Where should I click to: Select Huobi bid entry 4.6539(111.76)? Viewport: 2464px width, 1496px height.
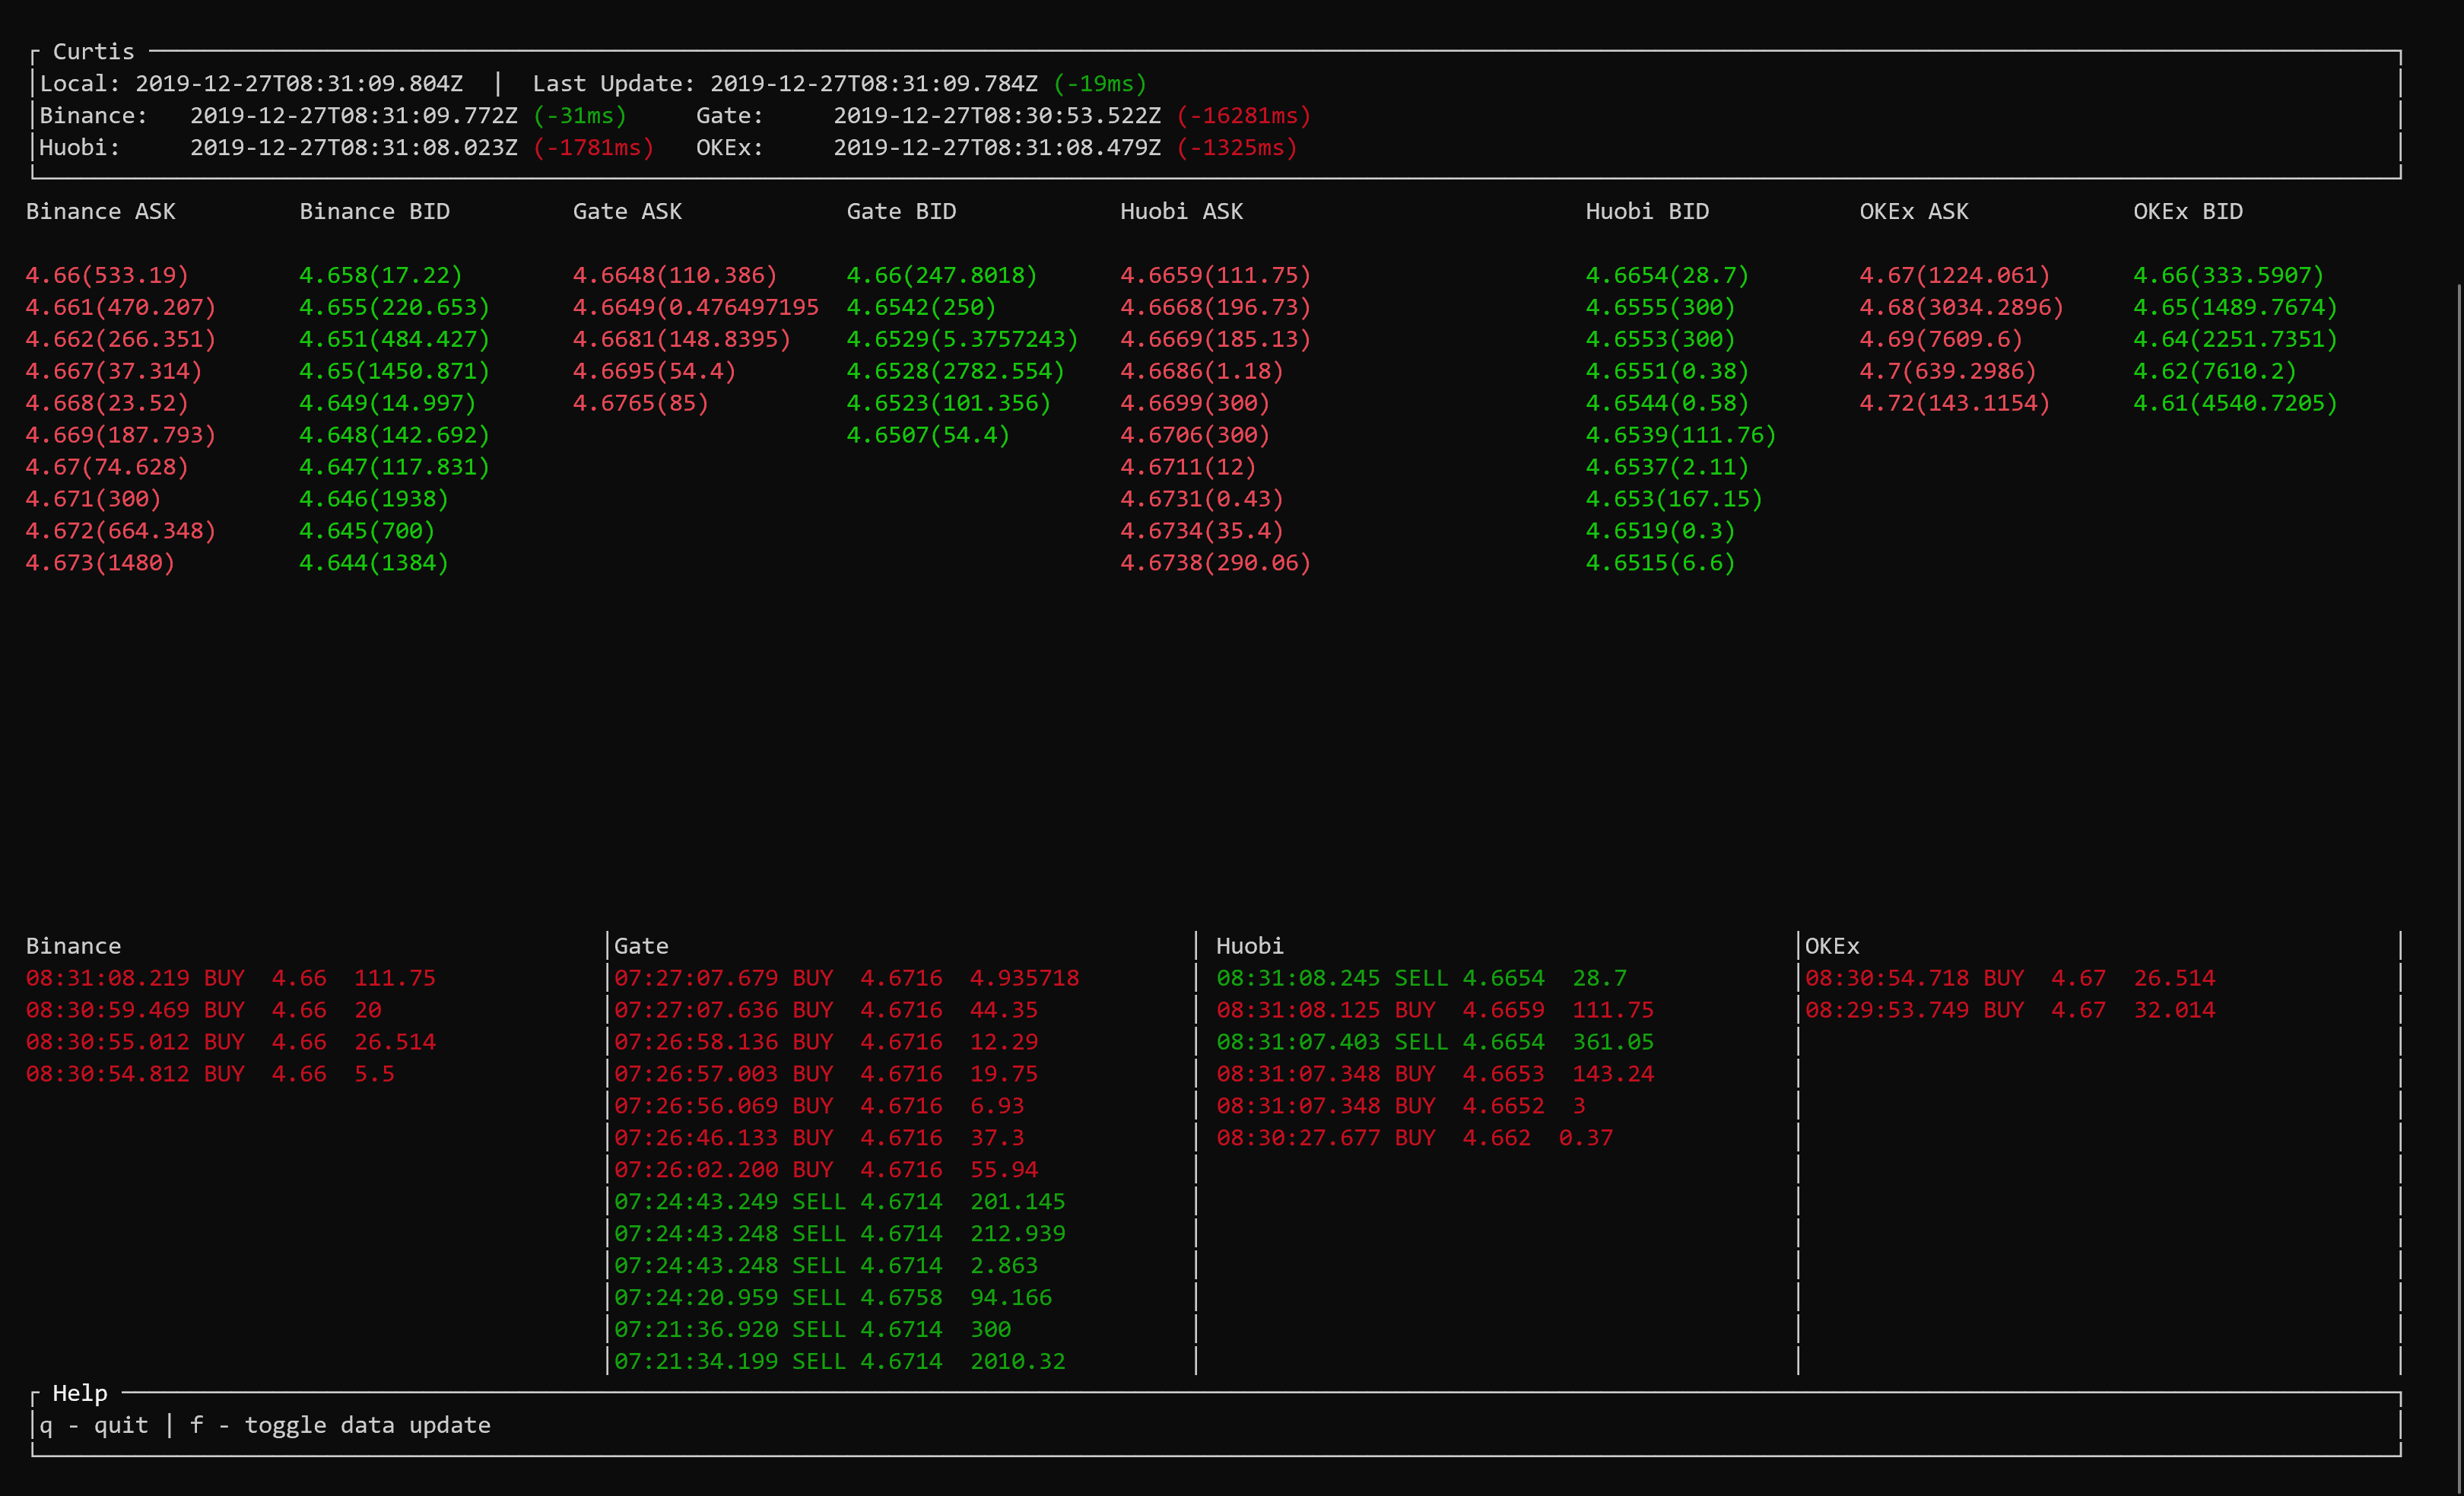(x=1680, y=435)
